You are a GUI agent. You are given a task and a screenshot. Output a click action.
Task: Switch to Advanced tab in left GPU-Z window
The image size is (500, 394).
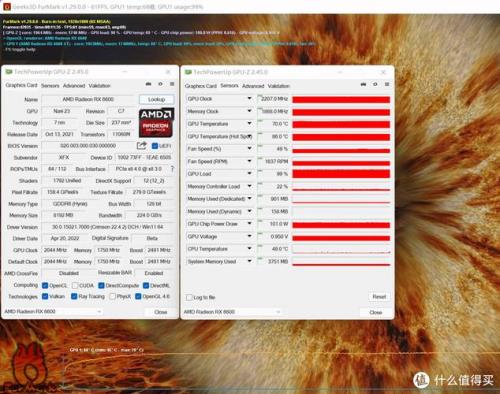coord(74,86)
